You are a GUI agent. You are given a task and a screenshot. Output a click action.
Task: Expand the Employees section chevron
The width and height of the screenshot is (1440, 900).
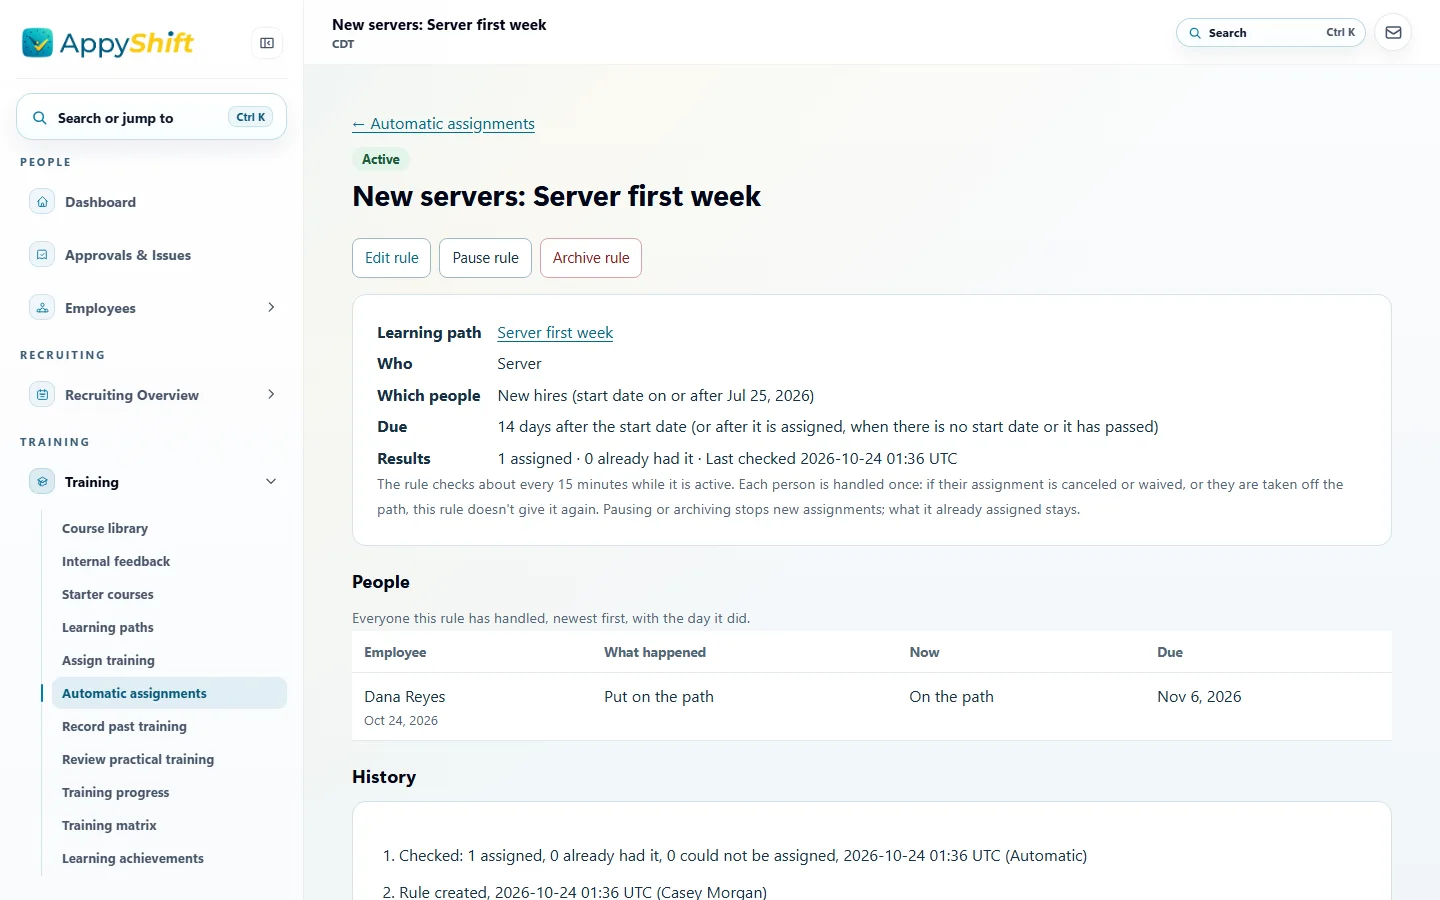click(271, 308)
